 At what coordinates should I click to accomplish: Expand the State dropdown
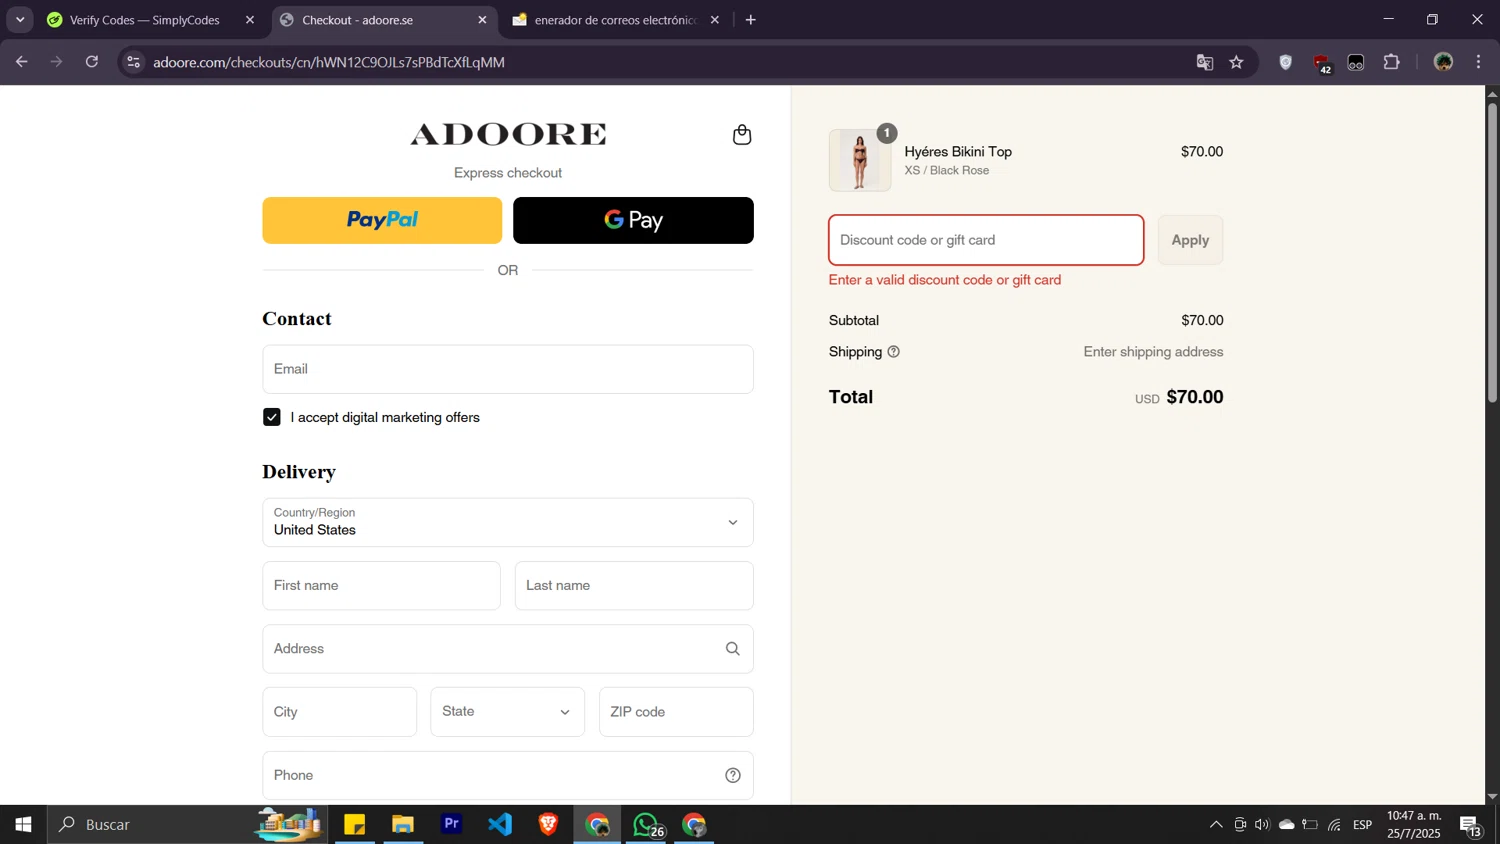click(508, 712)
